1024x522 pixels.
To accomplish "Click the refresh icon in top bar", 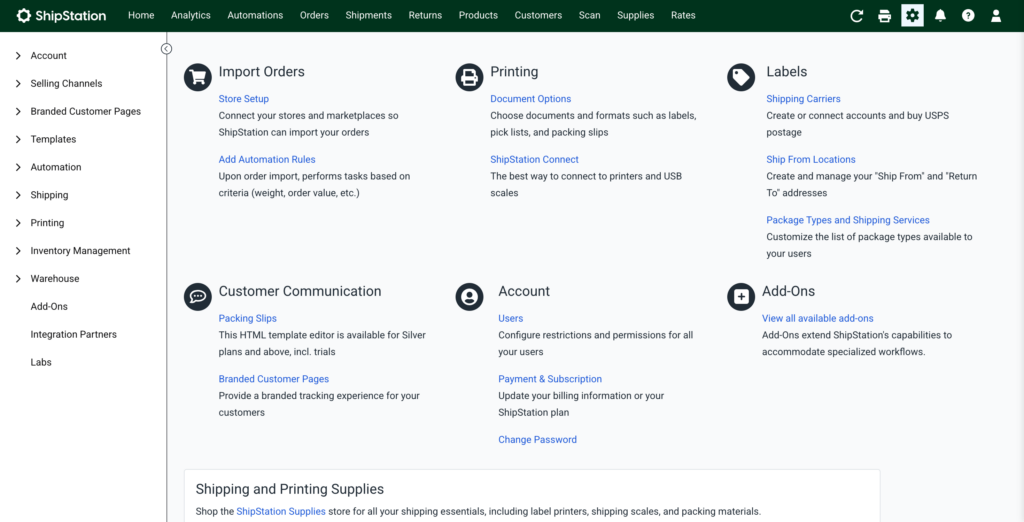I will [857, 16].
